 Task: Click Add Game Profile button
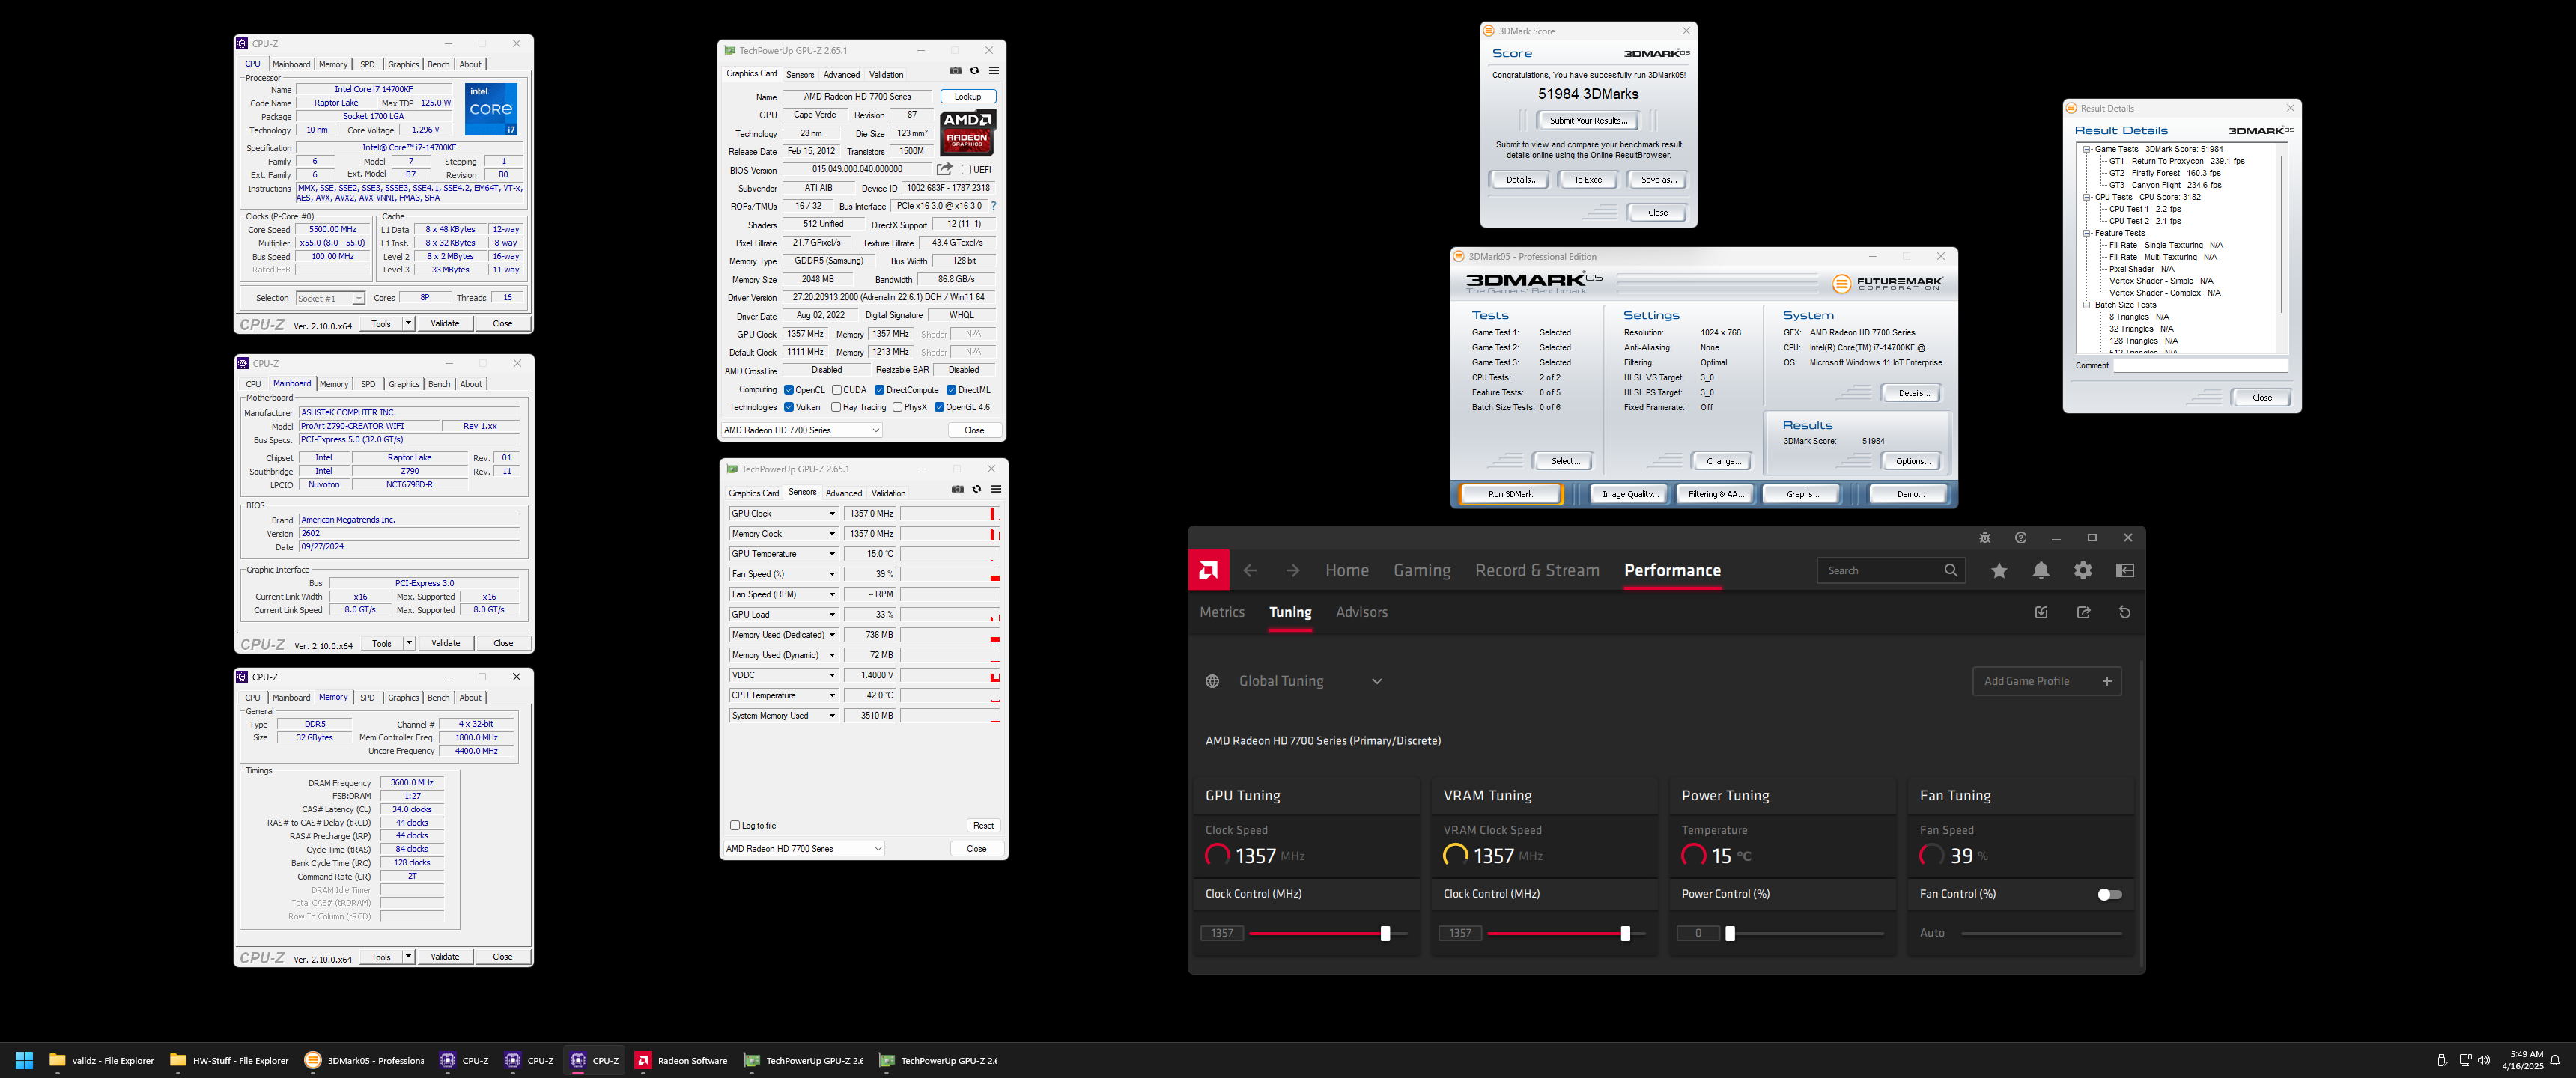click(2046, 681)
